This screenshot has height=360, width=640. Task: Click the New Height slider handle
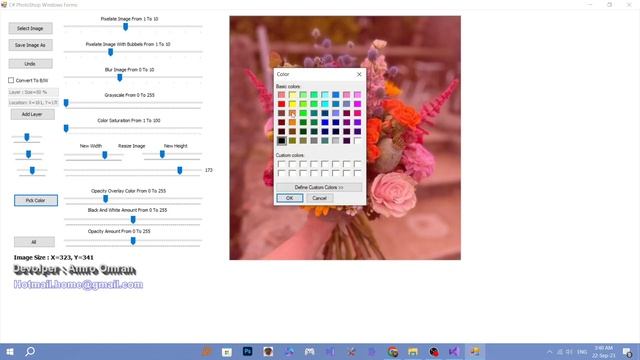tap(162, 154)
